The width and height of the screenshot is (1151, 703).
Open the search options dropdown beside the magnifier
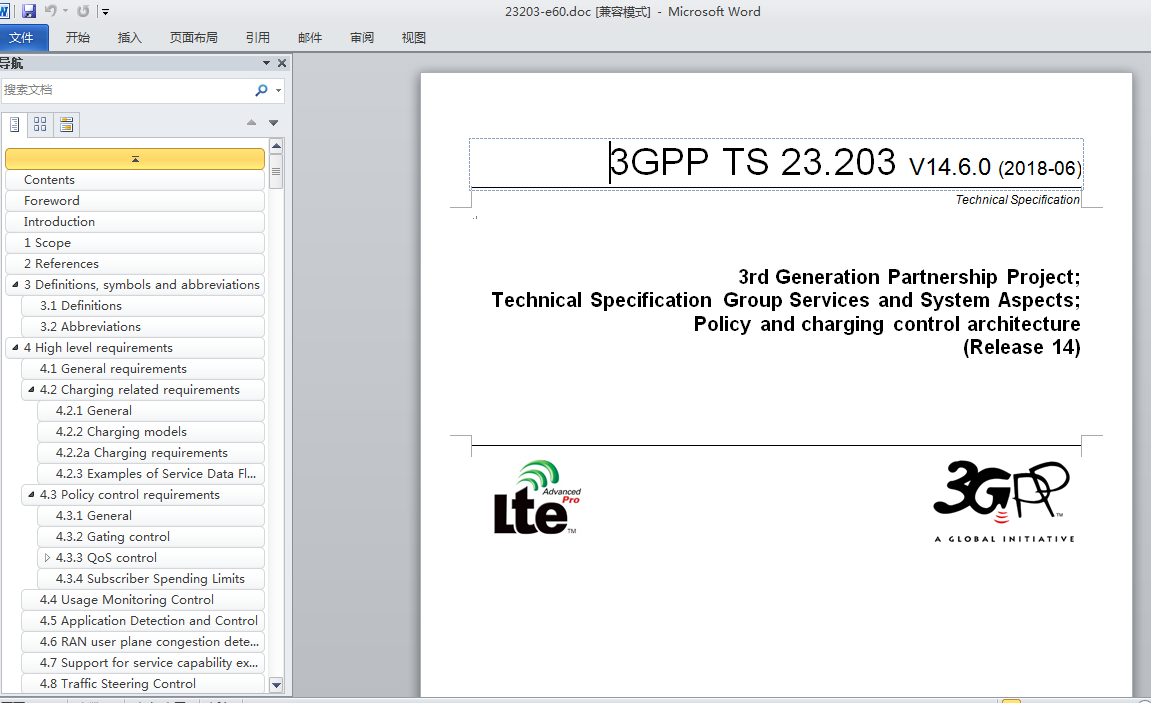pos(278,90)
